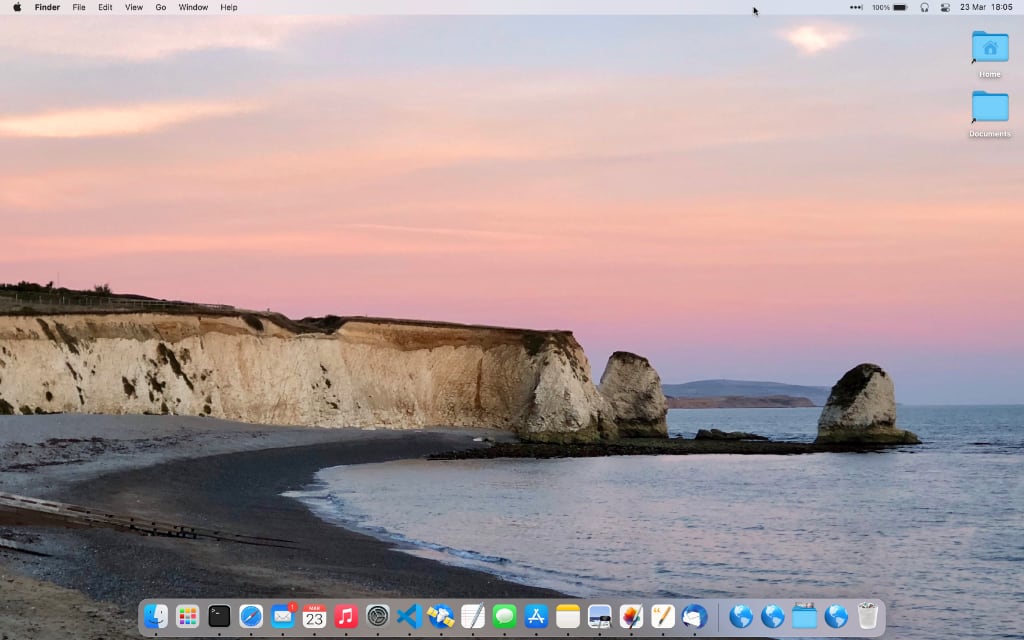Screen dimensions: 1024x640
Task: Open Launchpad from the dock
Action: (x=187, y=617)
